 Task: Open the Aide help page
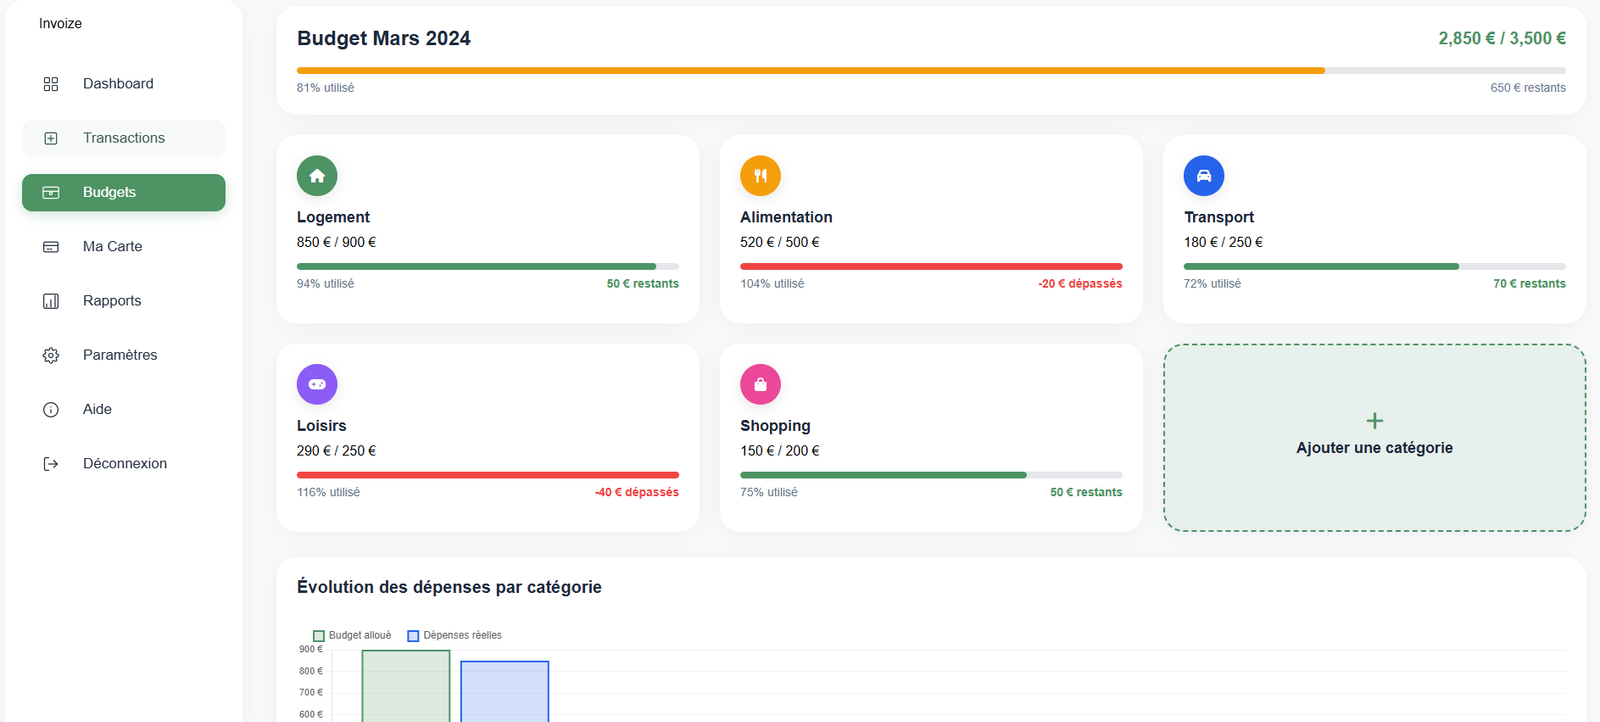pyautogui.click(x=97, y=409)
